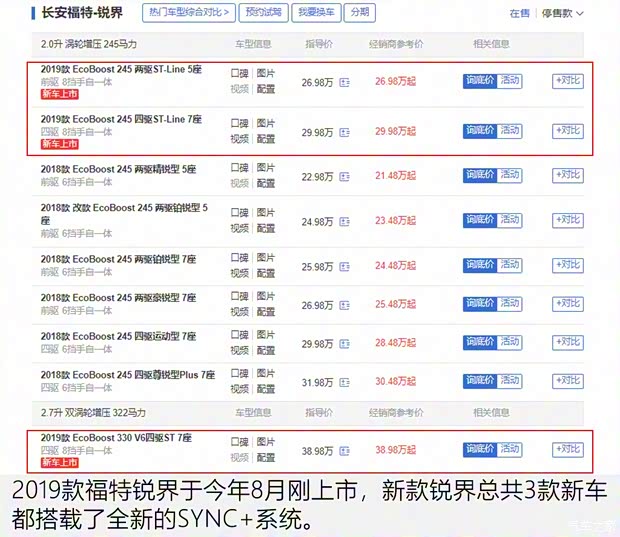Add 两驱豪锐型 7座 to +对比

click(568, 304)
